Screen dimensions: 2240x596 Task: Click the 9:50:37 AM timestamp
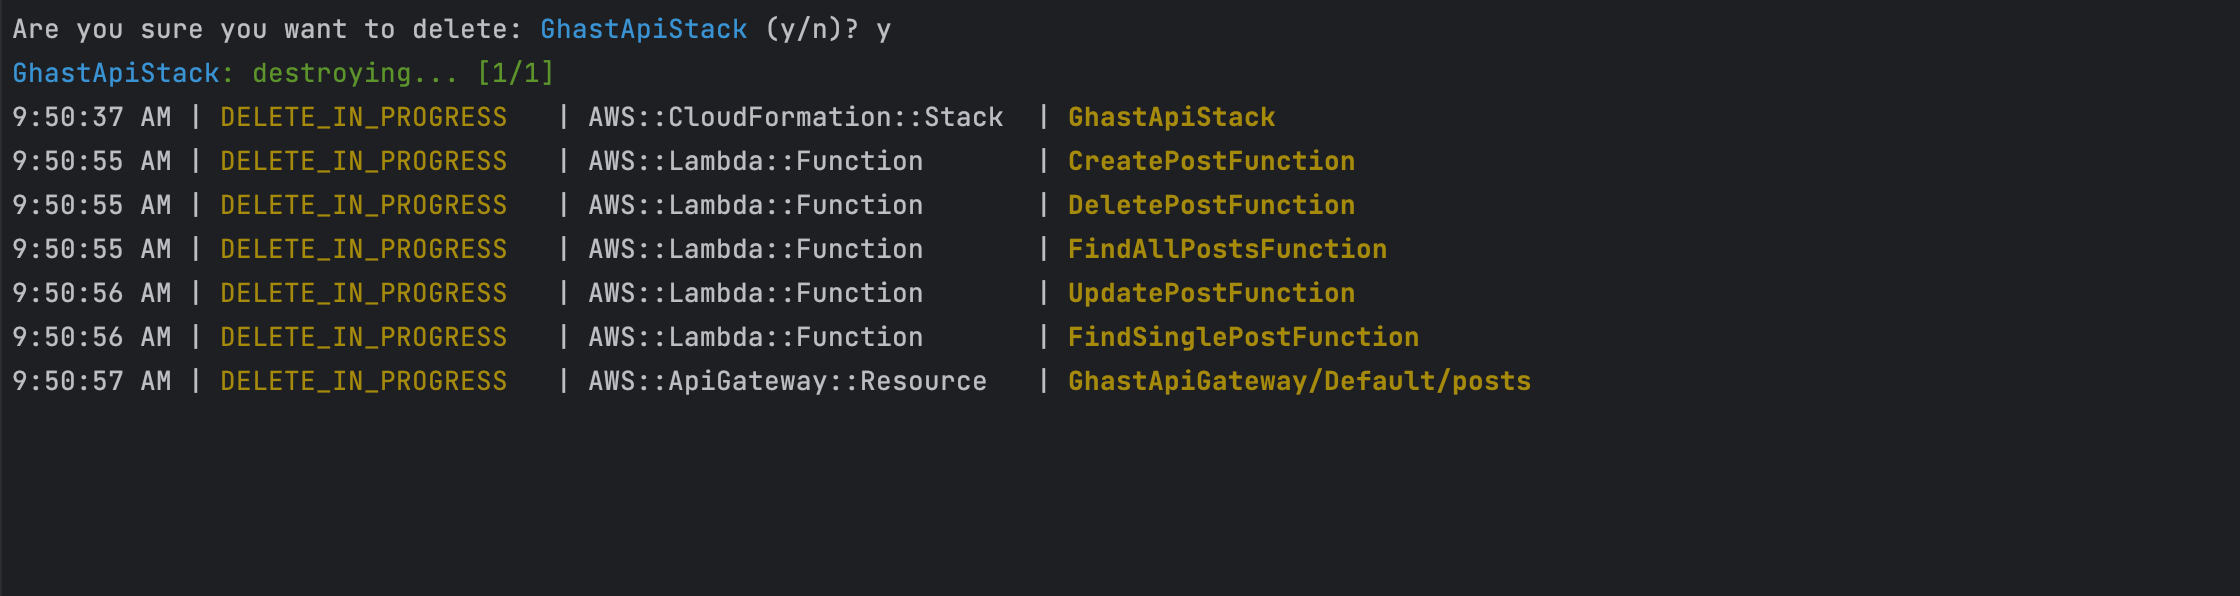tap(91, 117)
